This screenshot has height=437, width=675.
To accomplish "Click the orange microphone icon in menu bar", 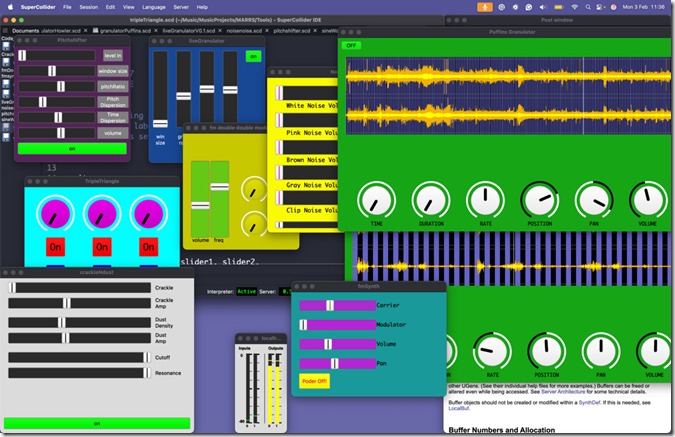I will point(486,7).
